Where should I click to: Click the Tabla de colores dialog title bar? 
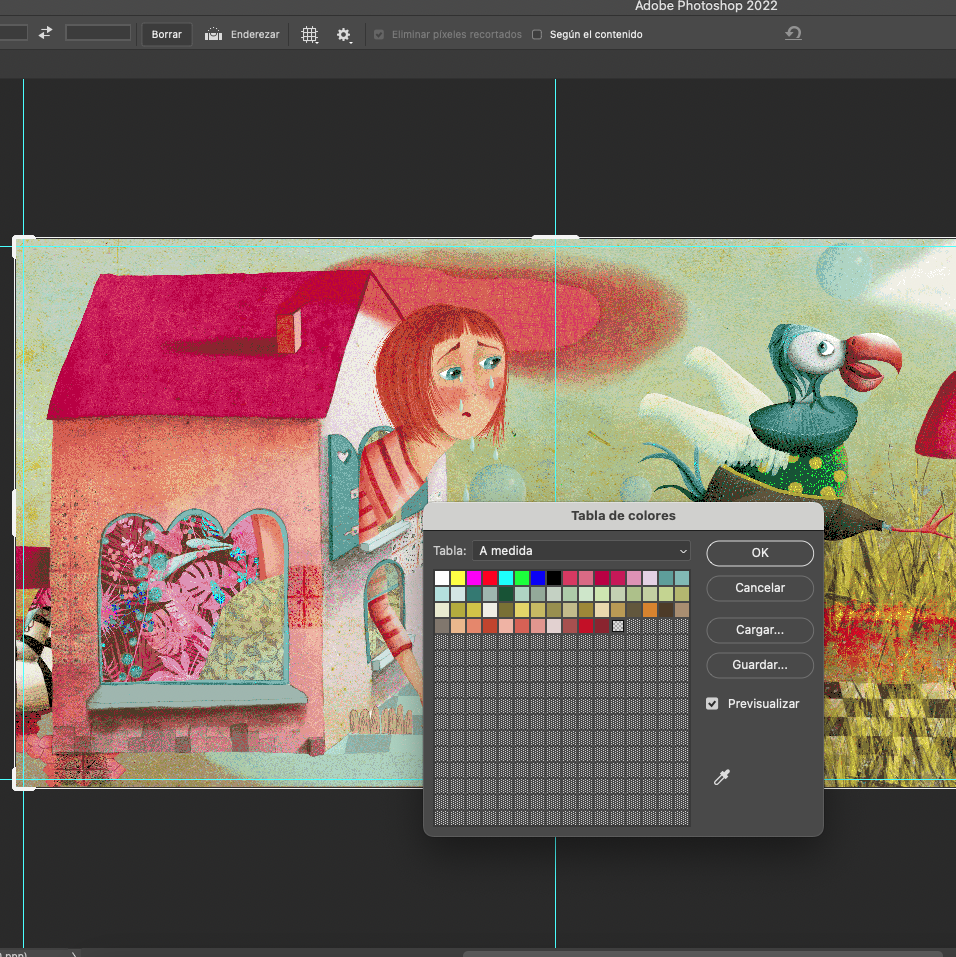623,516
